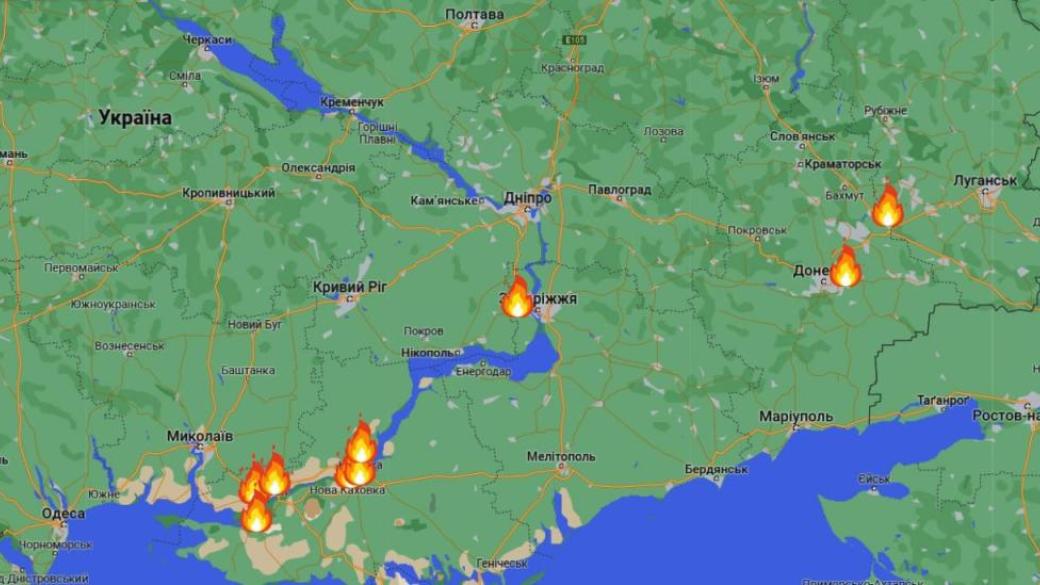
Task: Click the fire icon on Donetsk
Action: pyautogui.click(x=846, y=266)
